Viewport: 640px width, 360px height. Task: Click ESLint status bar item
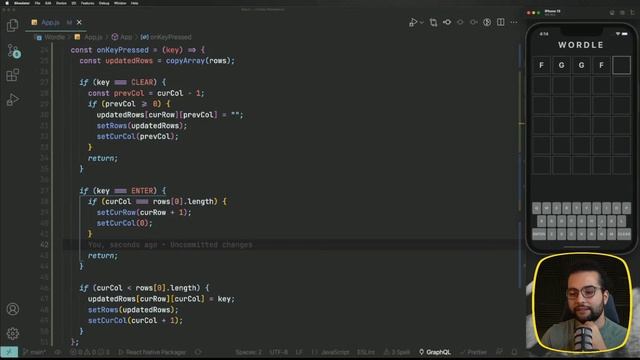pos(366,352)
